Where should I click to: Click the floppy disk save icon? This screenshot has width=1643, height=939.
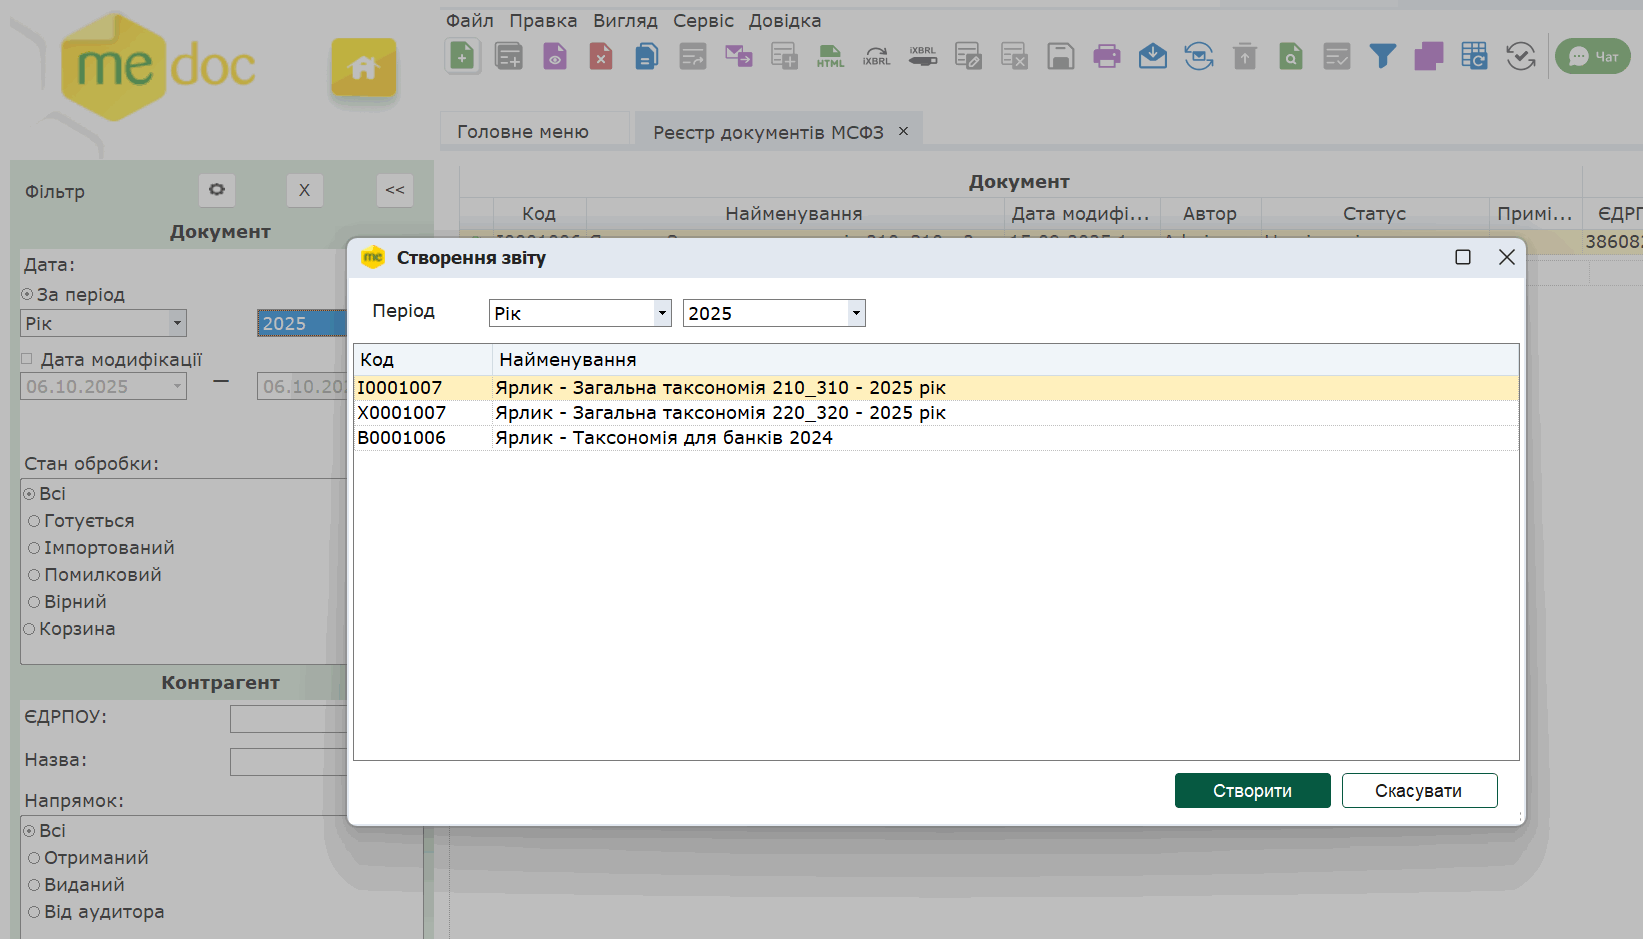point(1060,57)
